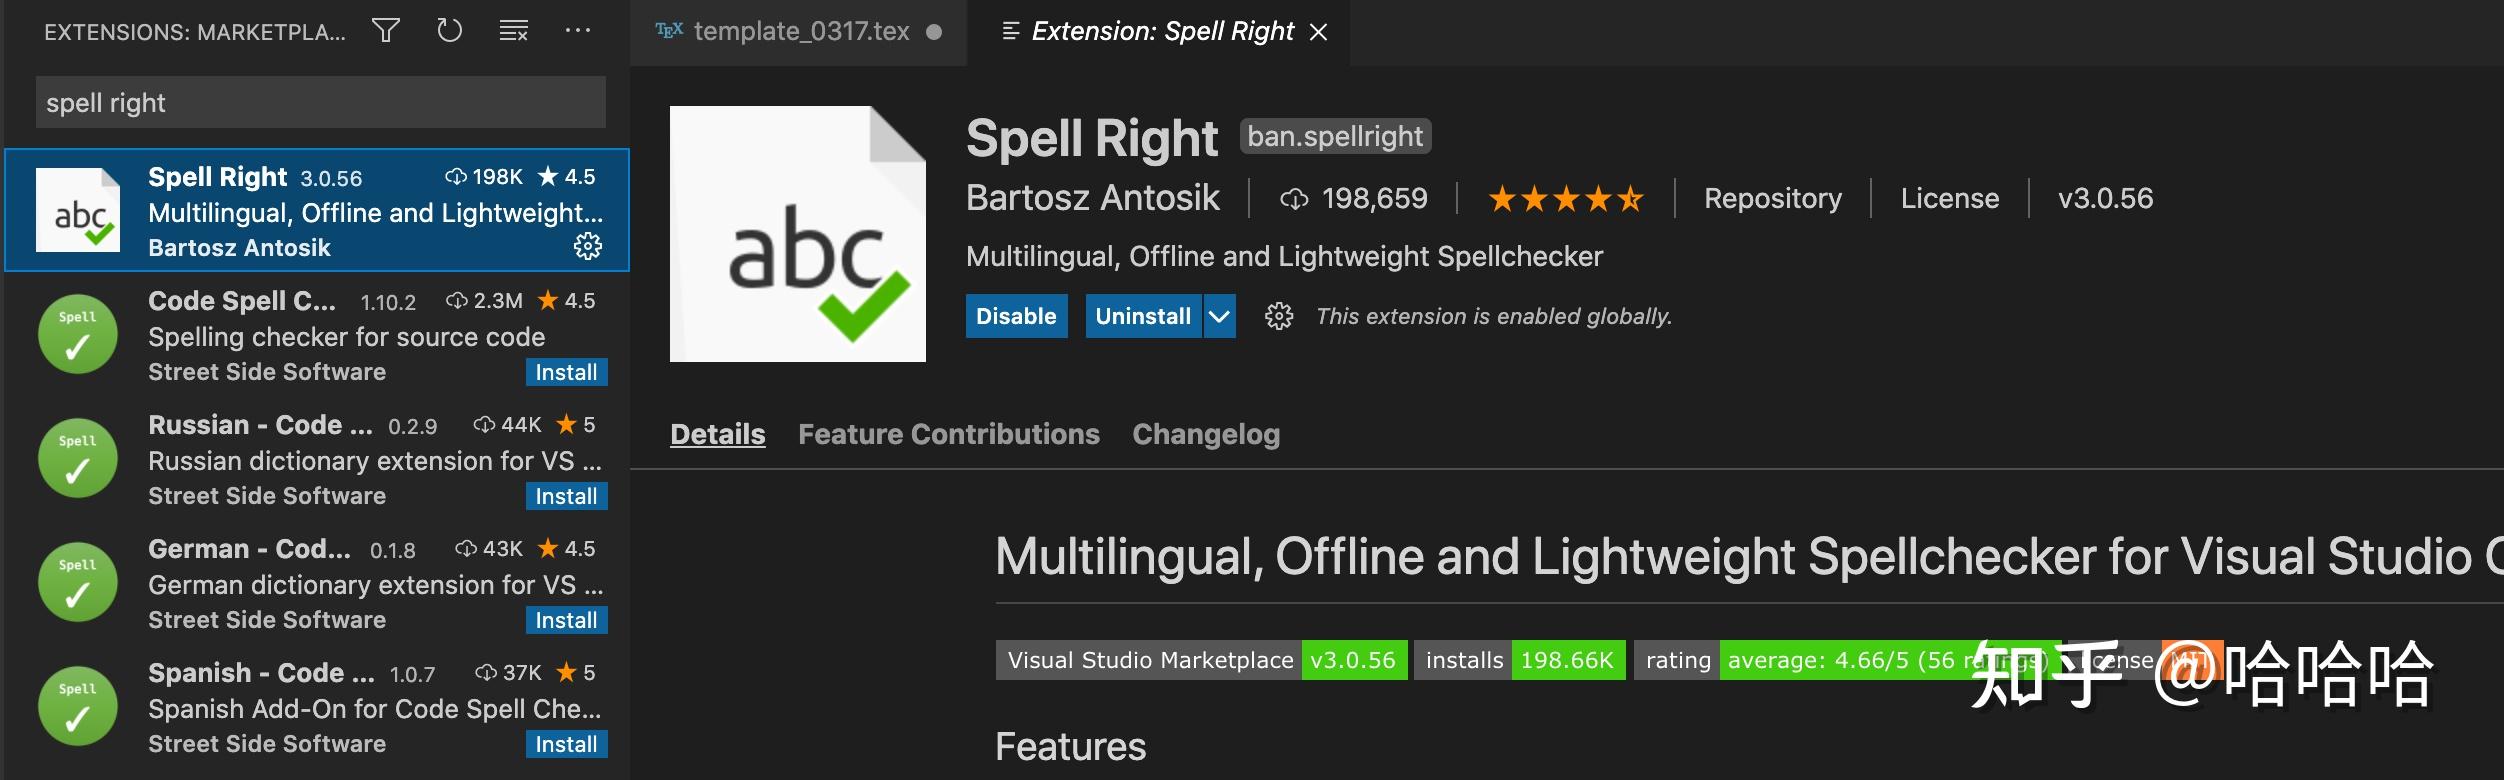2504x780 pixels.
Task: Select the Spell Right abc list icon
Action: 78,210
